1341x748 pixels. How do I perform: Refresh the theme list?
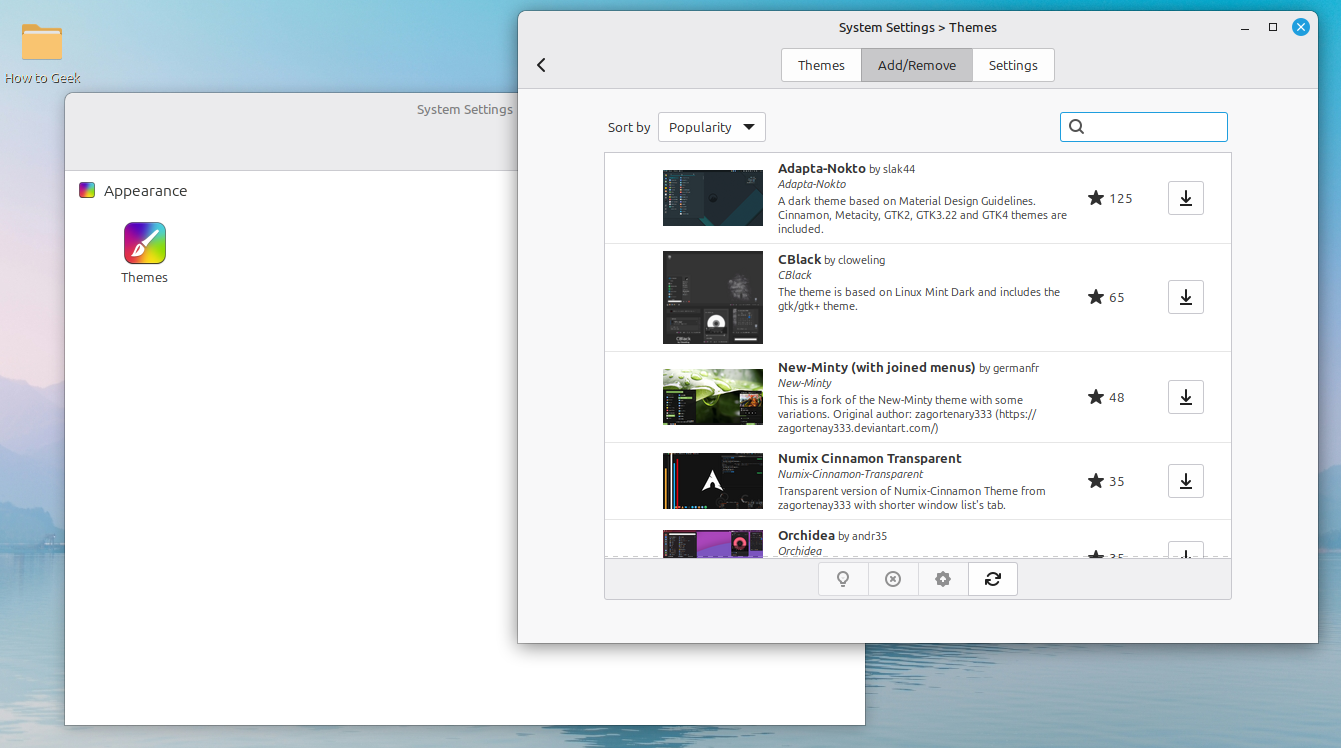click(993, 579)
